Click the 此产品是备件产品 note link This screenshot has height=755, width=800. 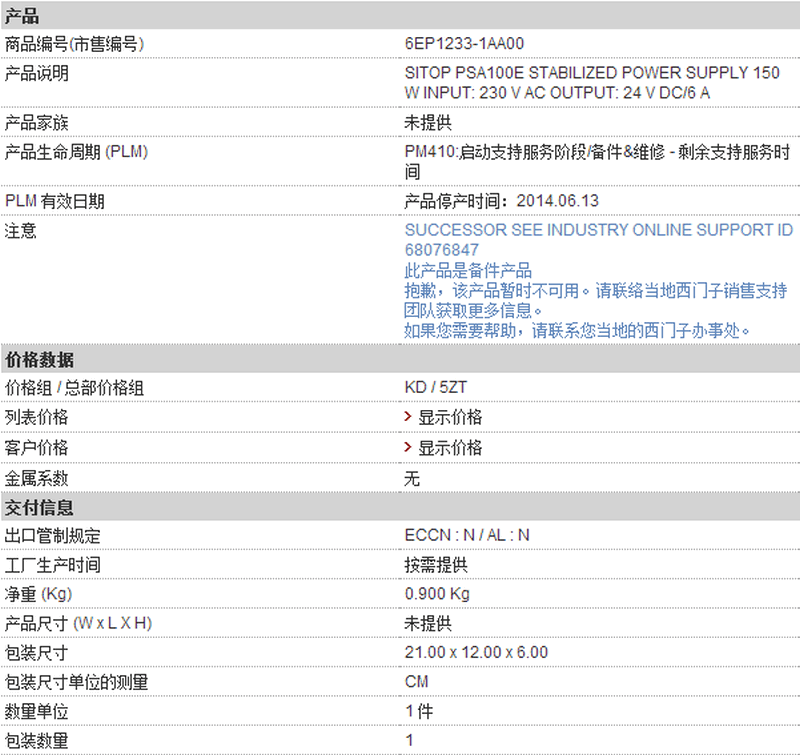(468, 270)
